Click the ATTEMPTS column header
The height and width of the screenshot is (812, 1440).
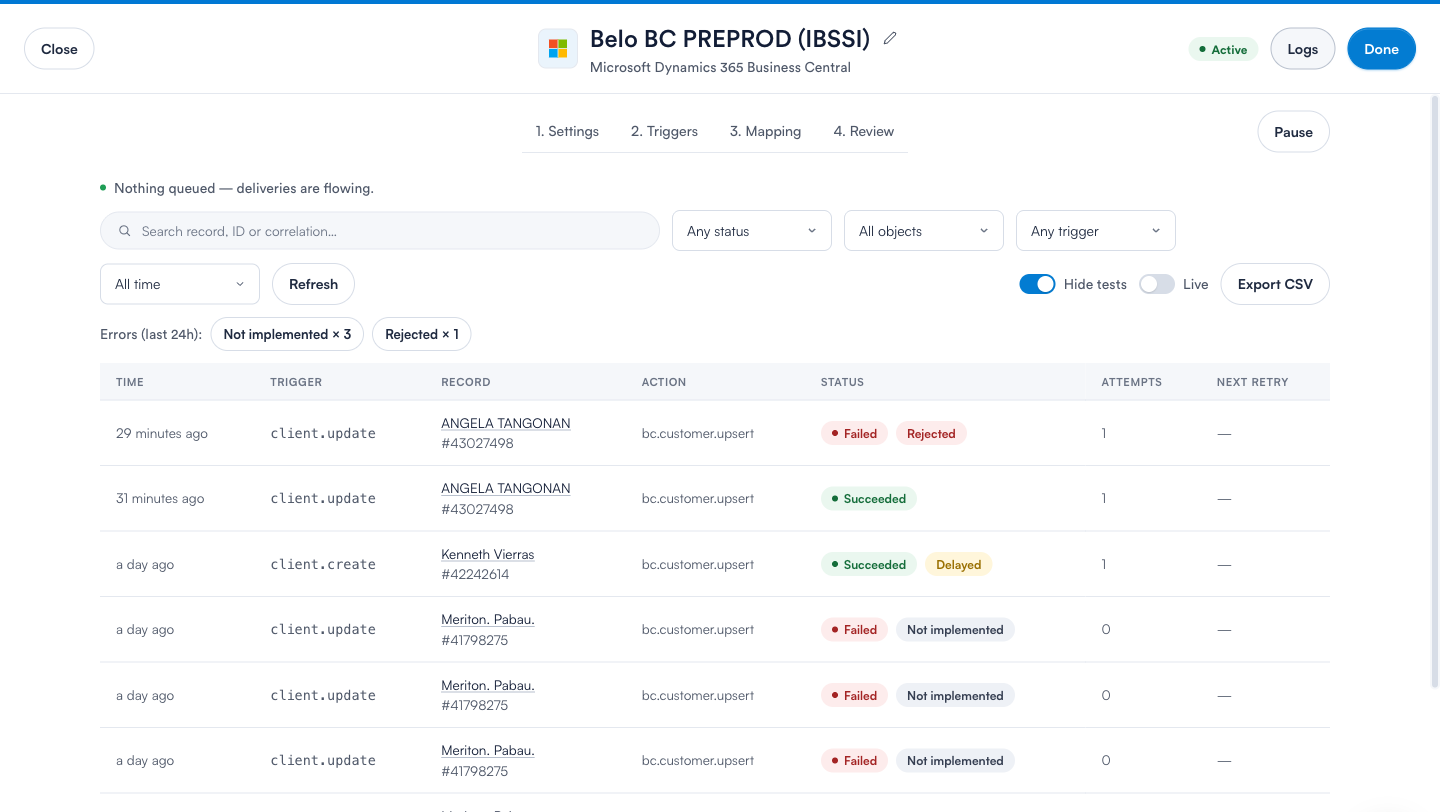pos(1131,382)
